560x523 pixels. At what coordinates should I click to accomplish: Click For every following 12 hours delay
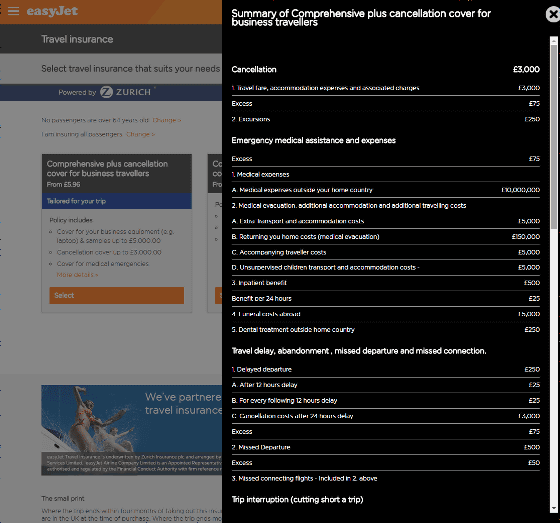tap(386, 400)
